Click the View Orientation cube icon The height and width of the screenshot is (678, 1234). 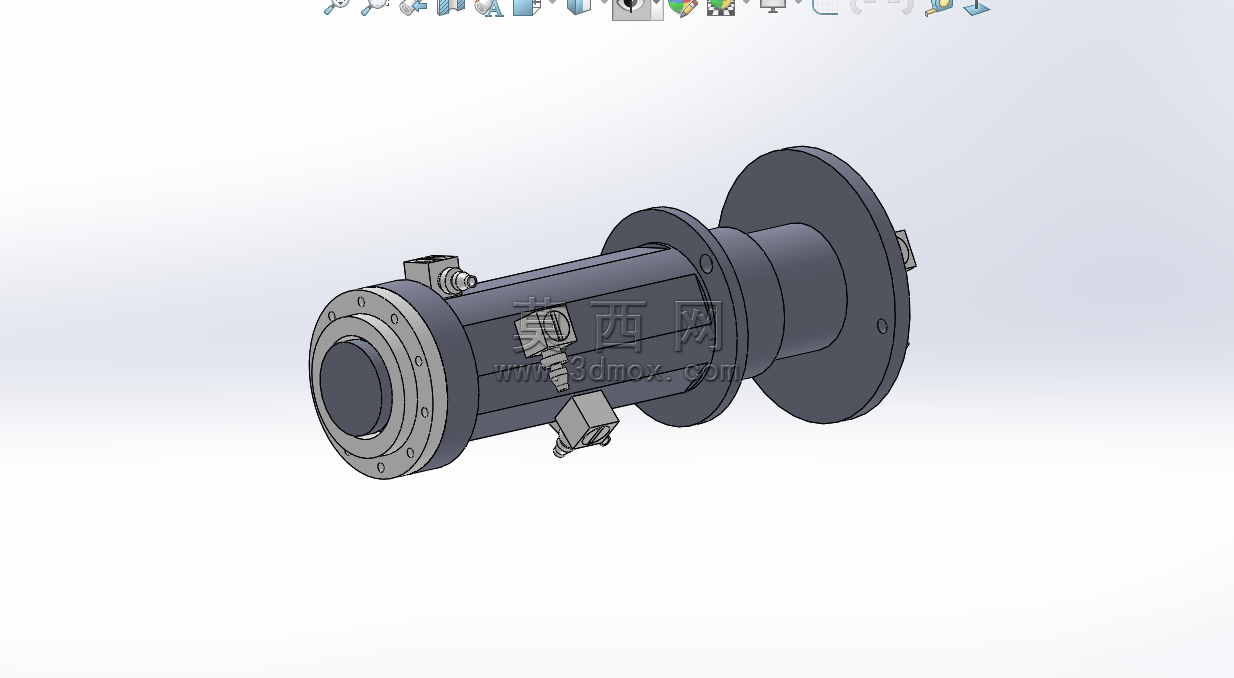[x=526, y=5]
